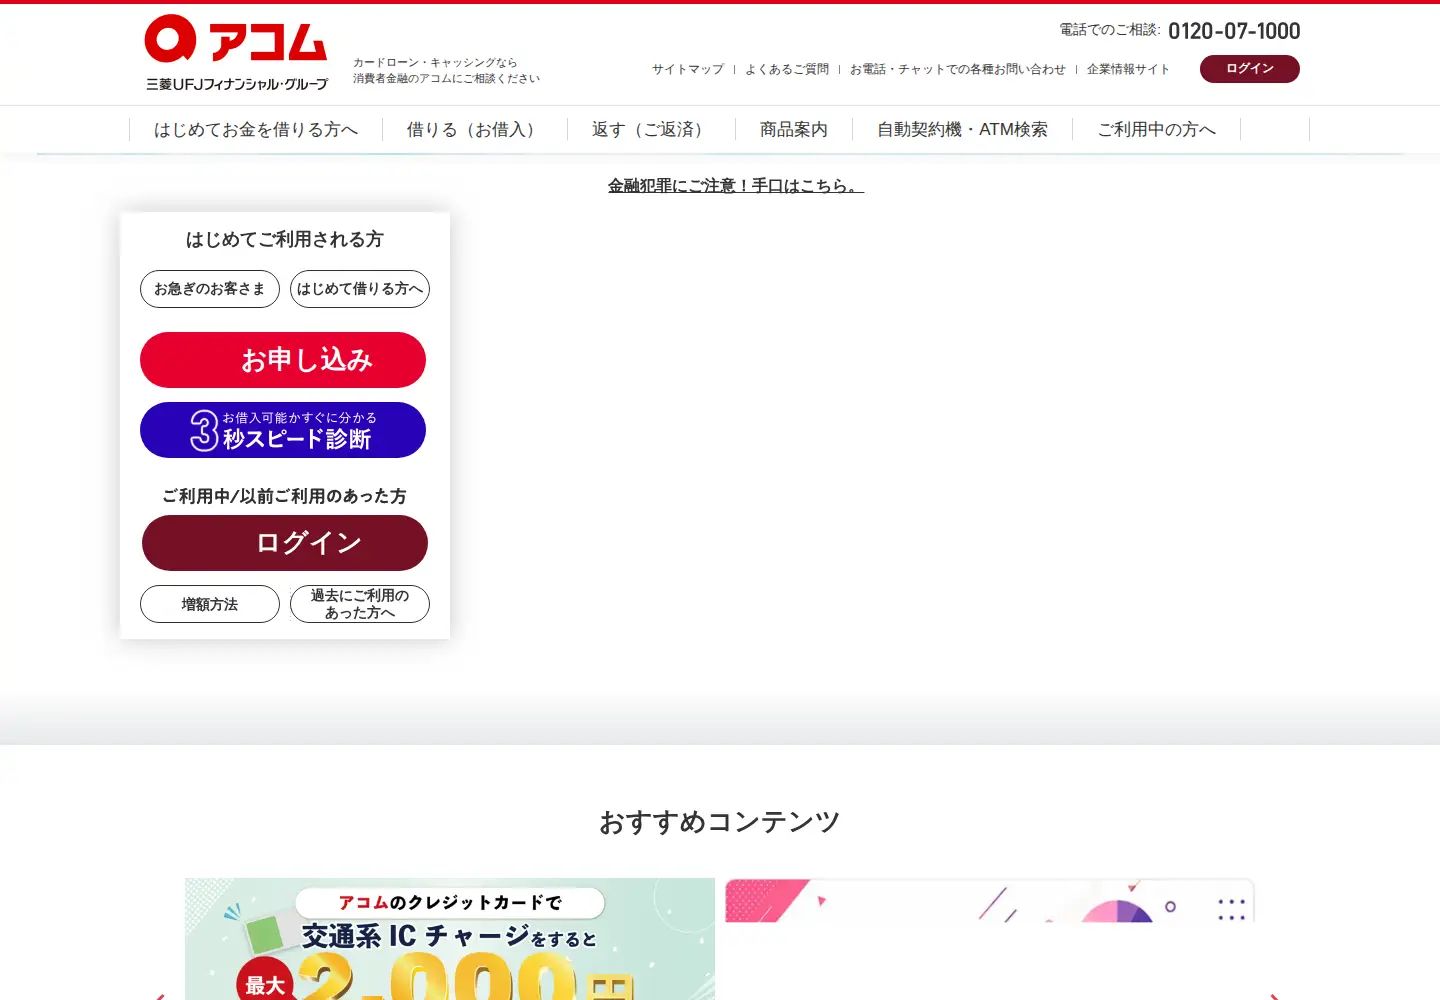Click the 電話でのご相談 label
Viewport: 1440px width, 1000px height.
[1110, 30]
